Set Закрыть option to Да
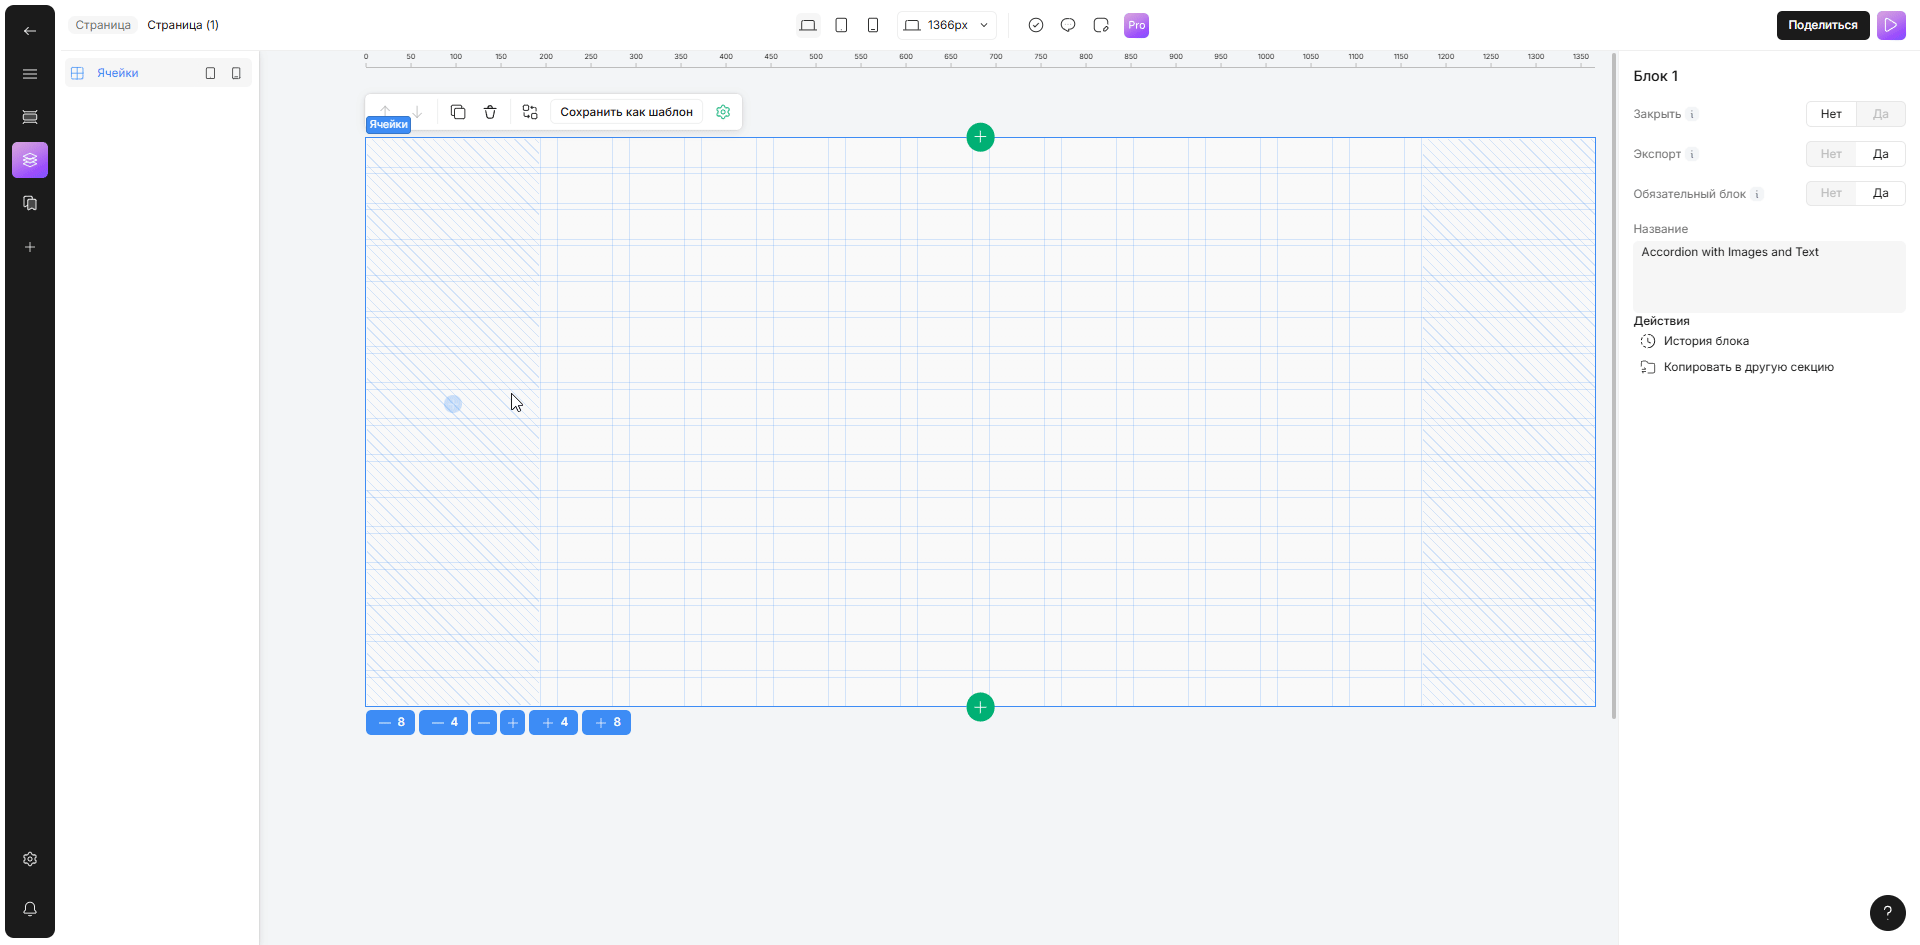1920x945 pixels. (x=1880, y=114)
